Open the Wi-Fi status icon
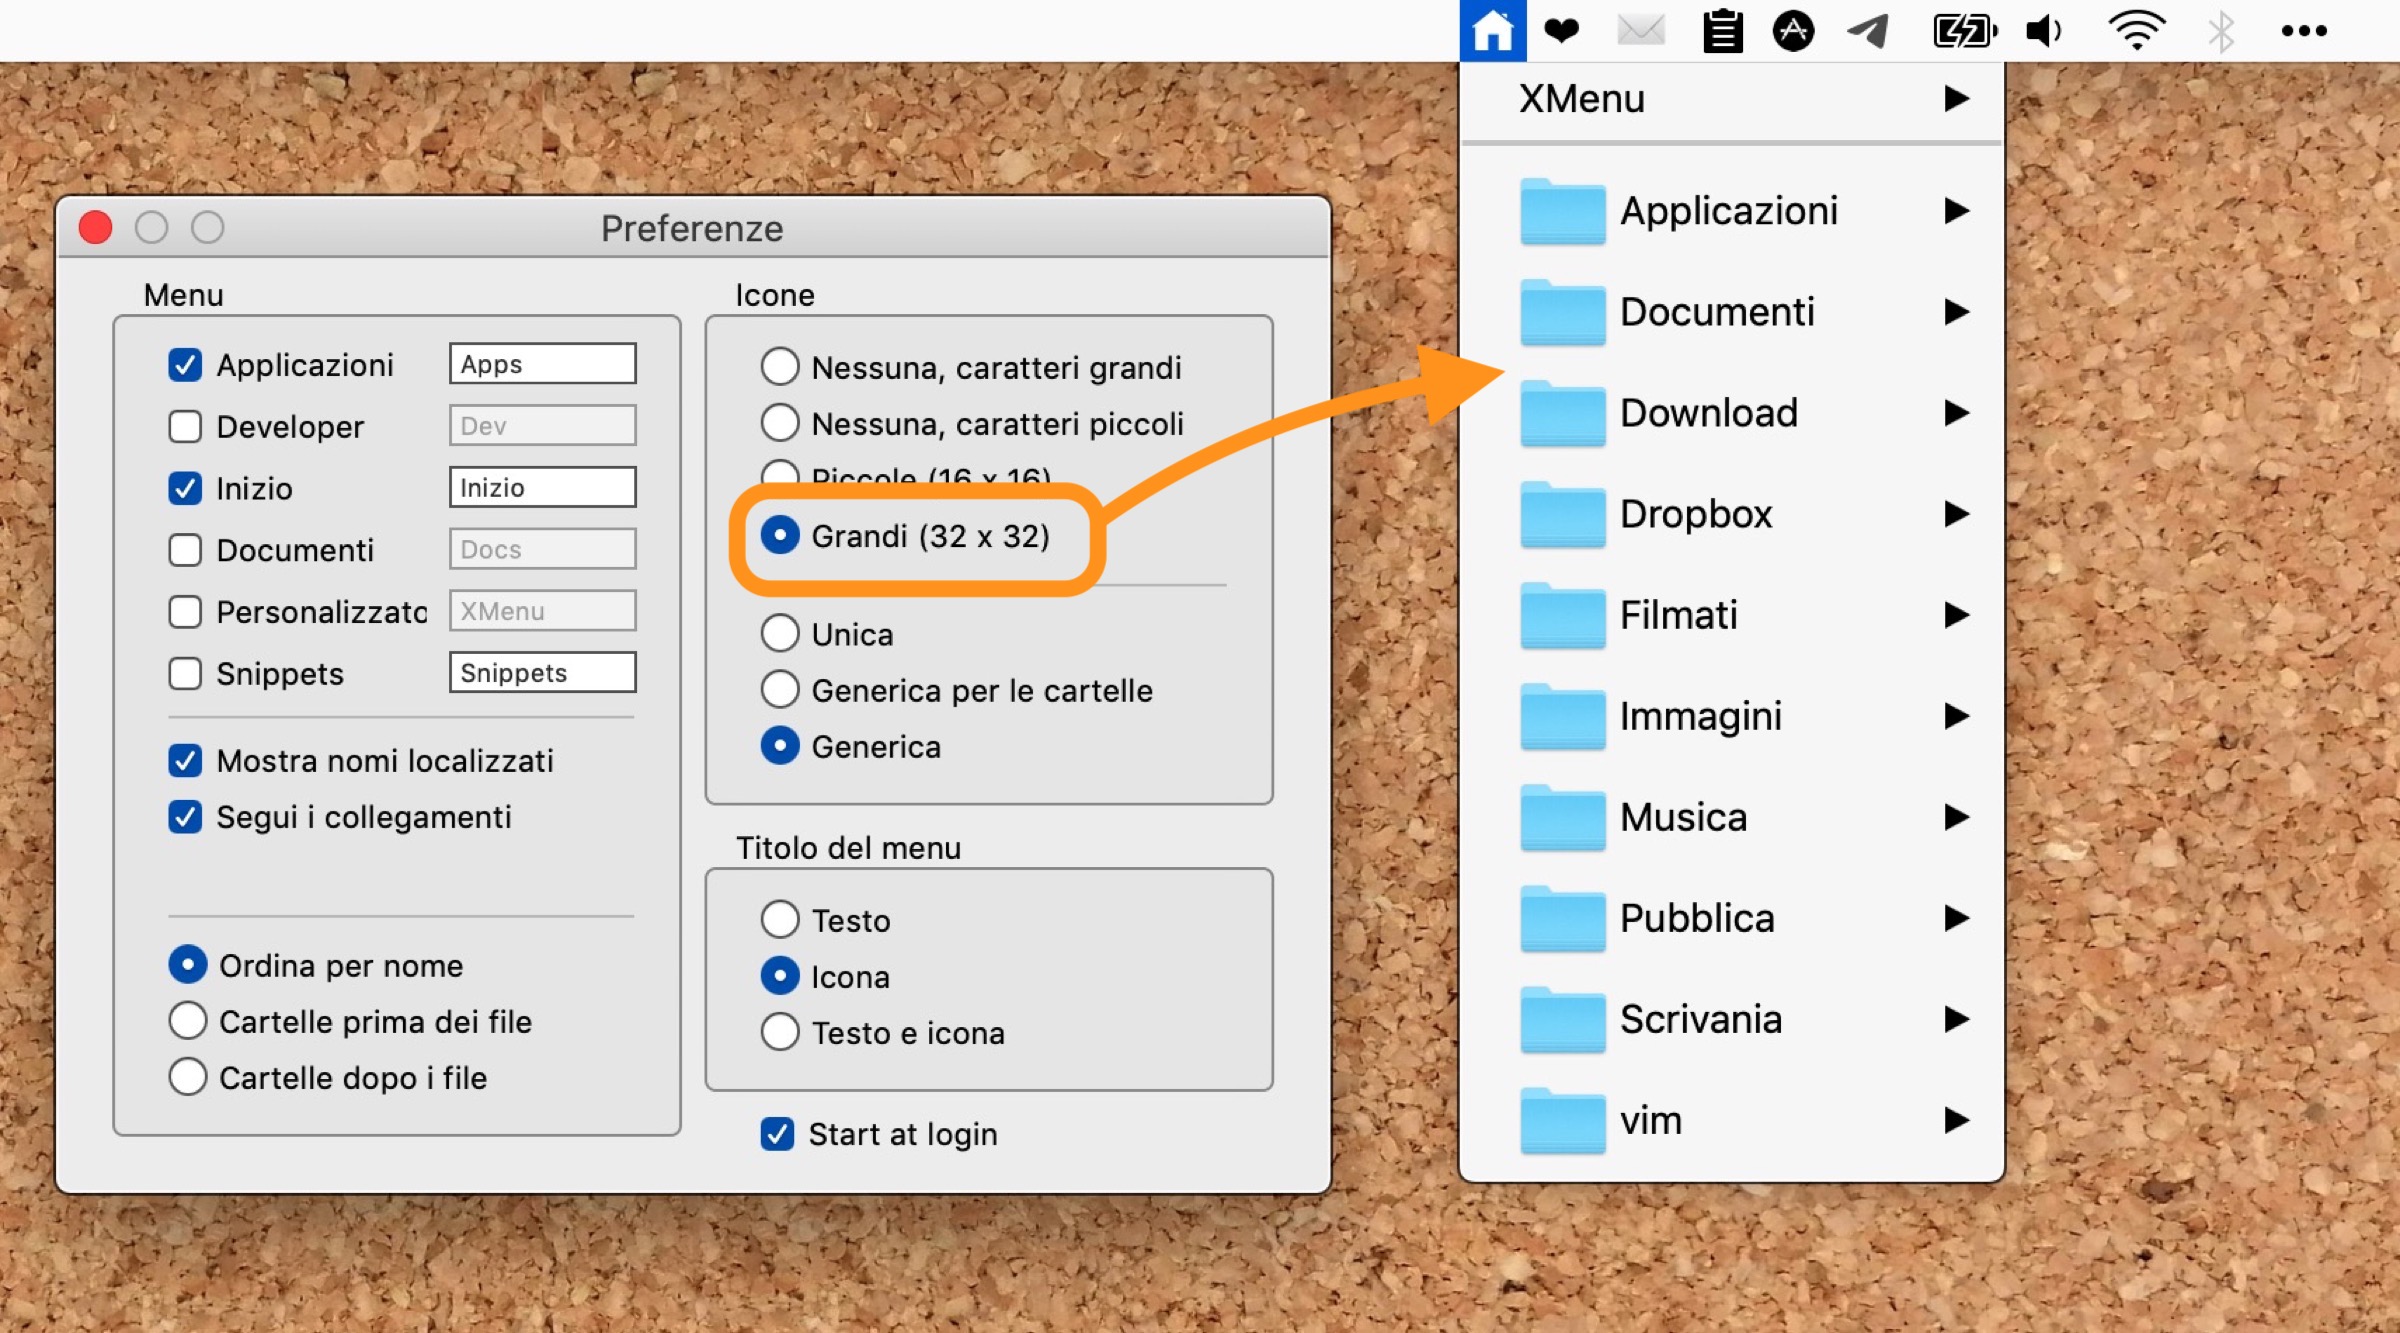The image size is (2400, 1333). tap(2135, 31)
